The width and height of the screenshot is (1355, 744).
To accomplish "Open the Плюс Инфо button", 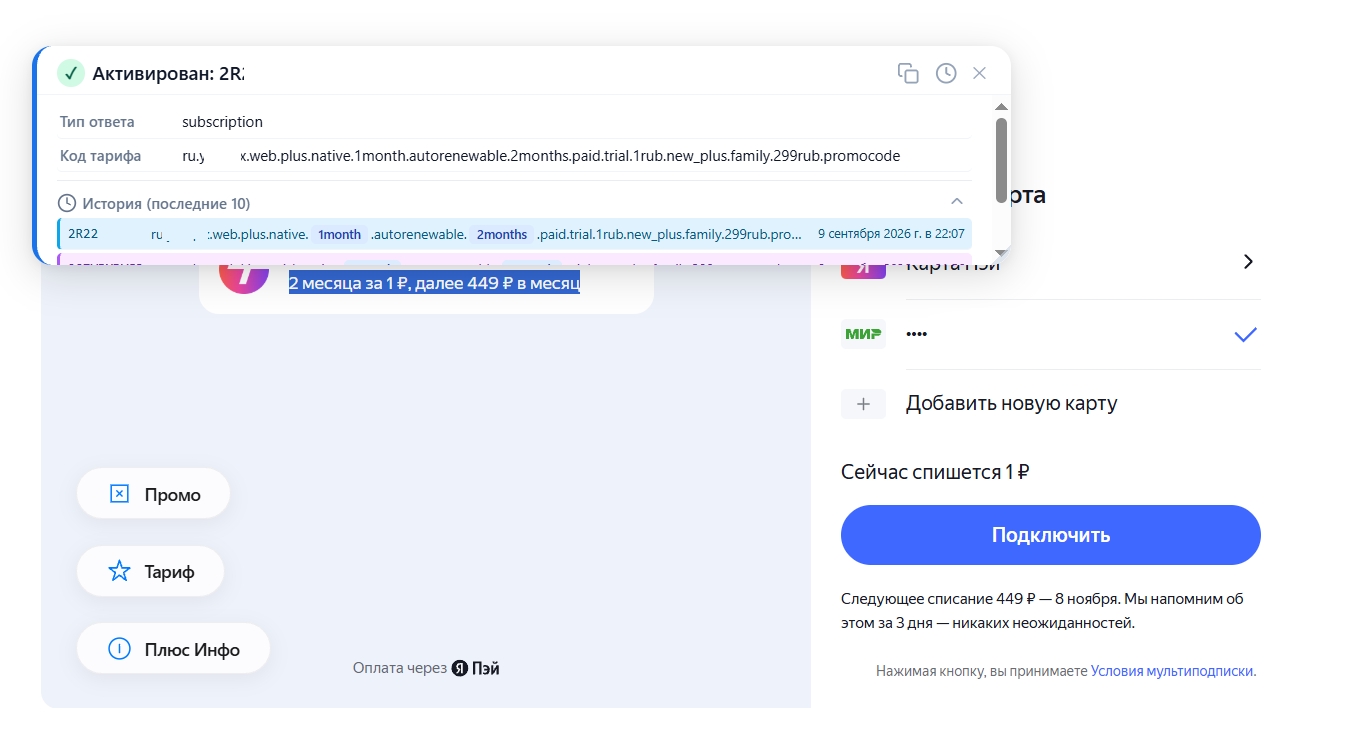I will click(173, 649).
